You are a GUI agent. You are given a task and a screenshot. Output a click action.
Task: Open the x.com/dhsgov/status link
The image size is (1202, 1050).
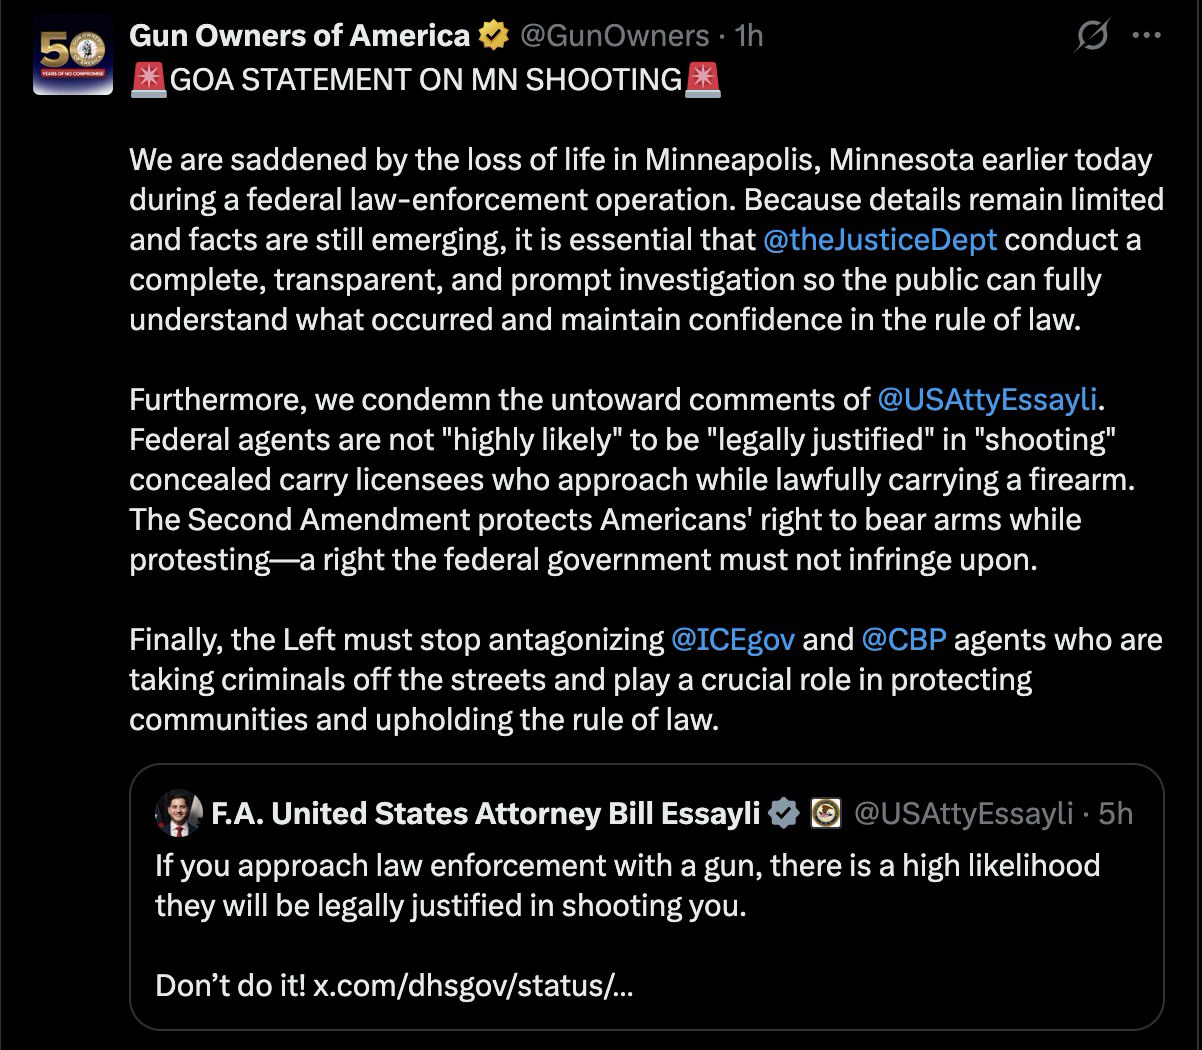pos(473,986)
